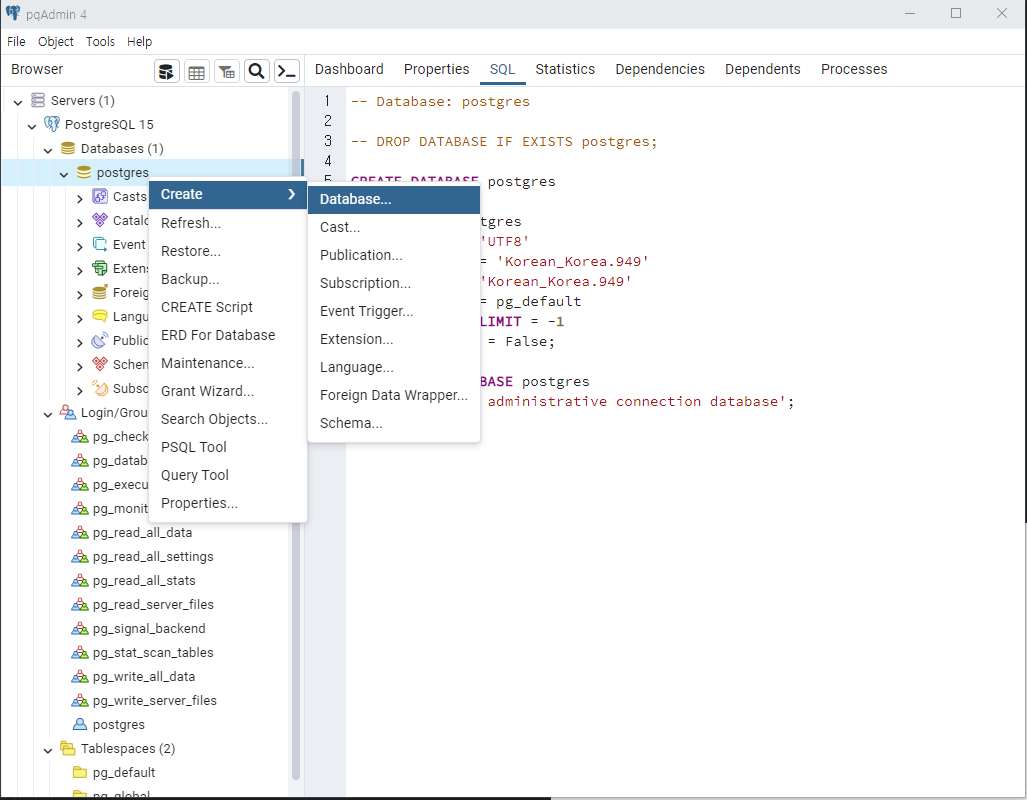Select Query Tool from the context menu
1027x800 pixels.
pos(228,475)
